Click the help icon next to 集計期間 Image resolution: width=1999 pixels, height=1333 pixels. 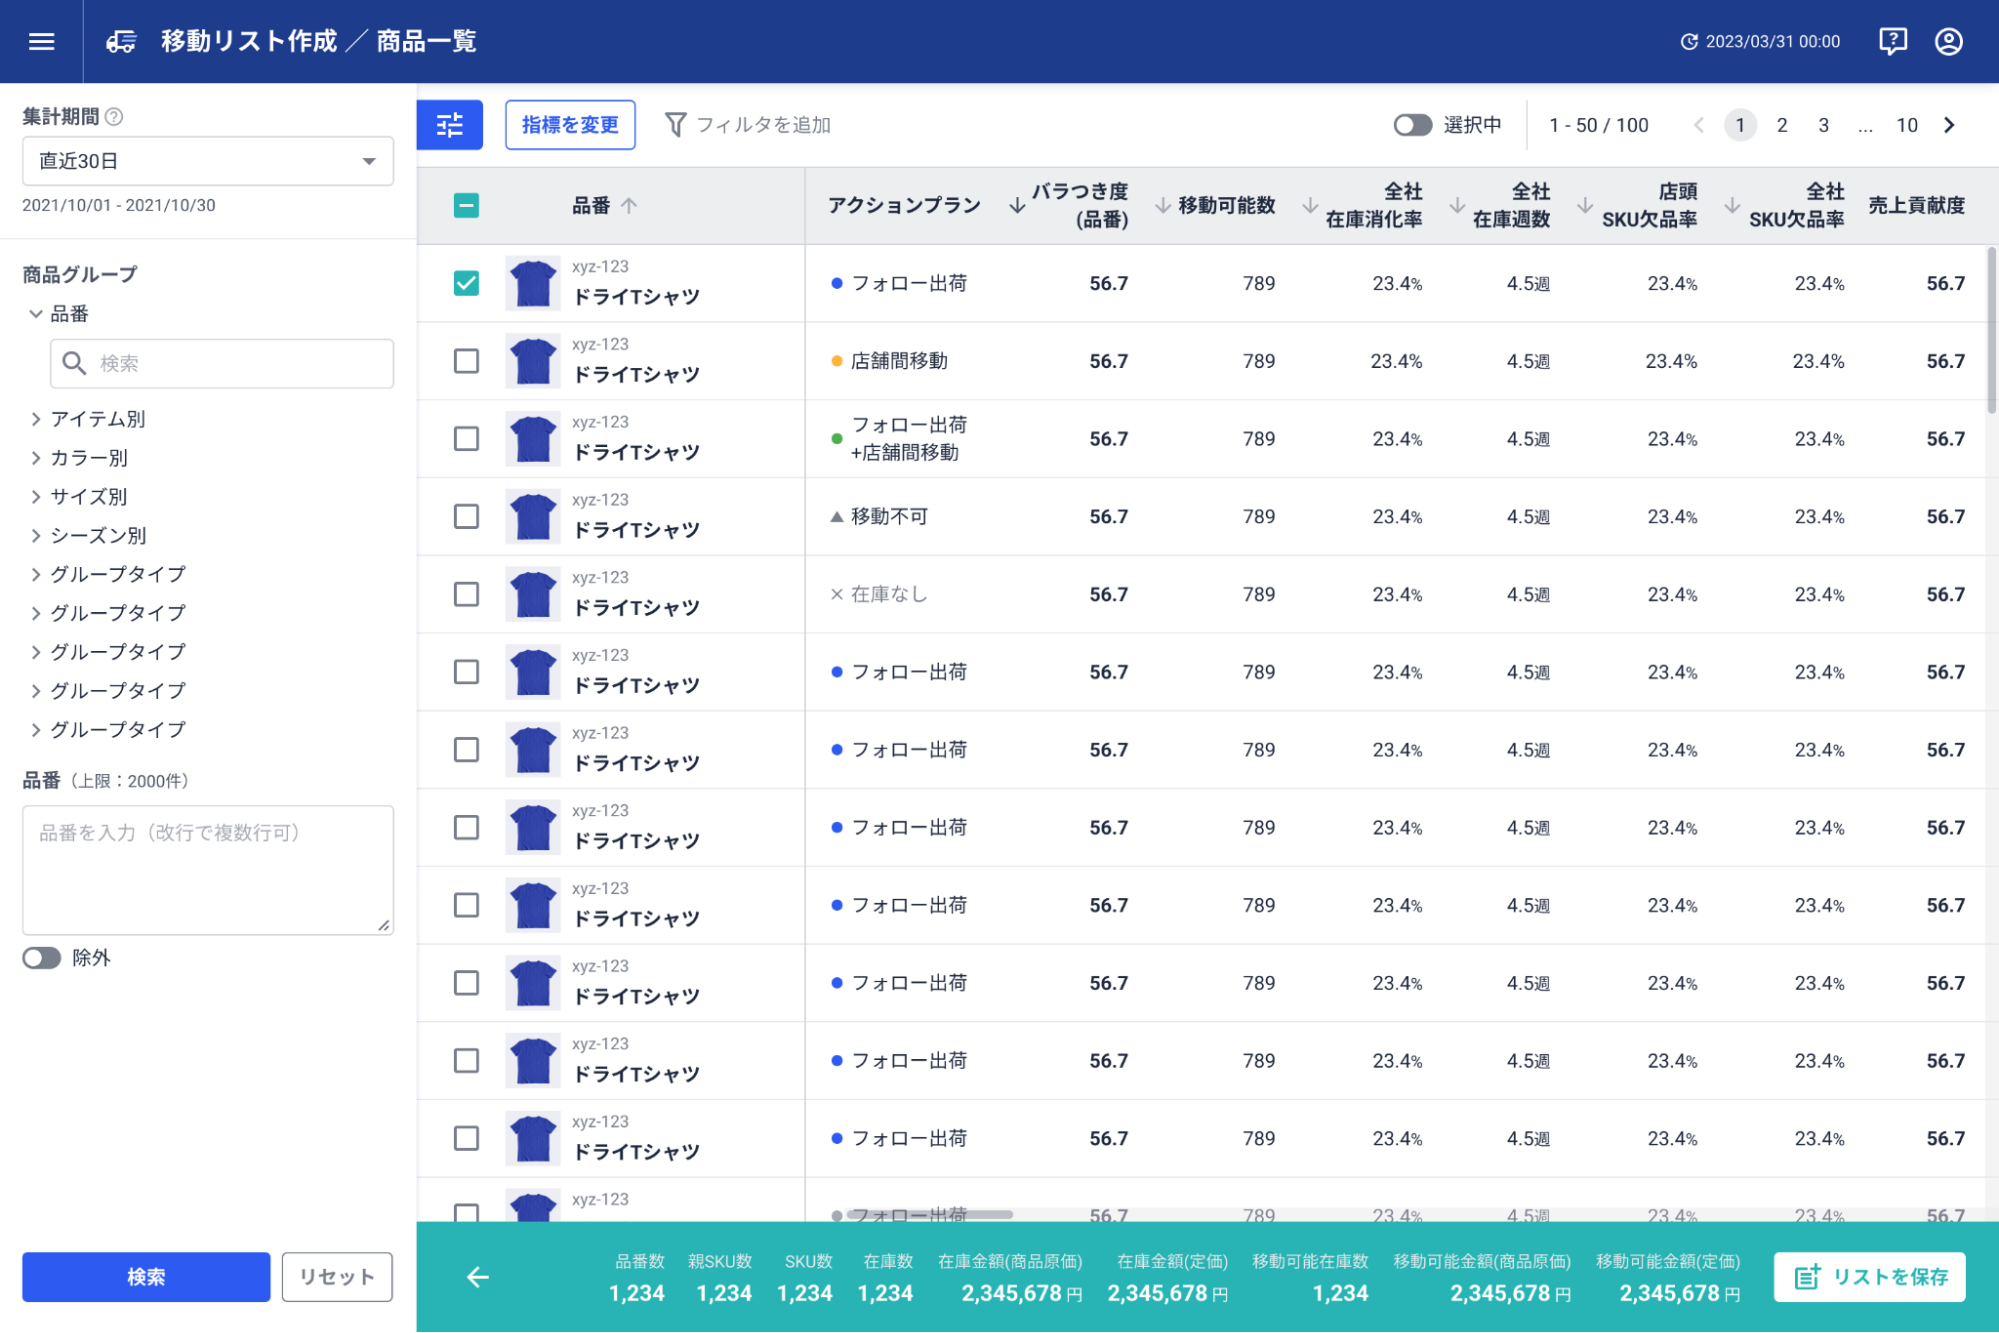click(x=114, y=117)
